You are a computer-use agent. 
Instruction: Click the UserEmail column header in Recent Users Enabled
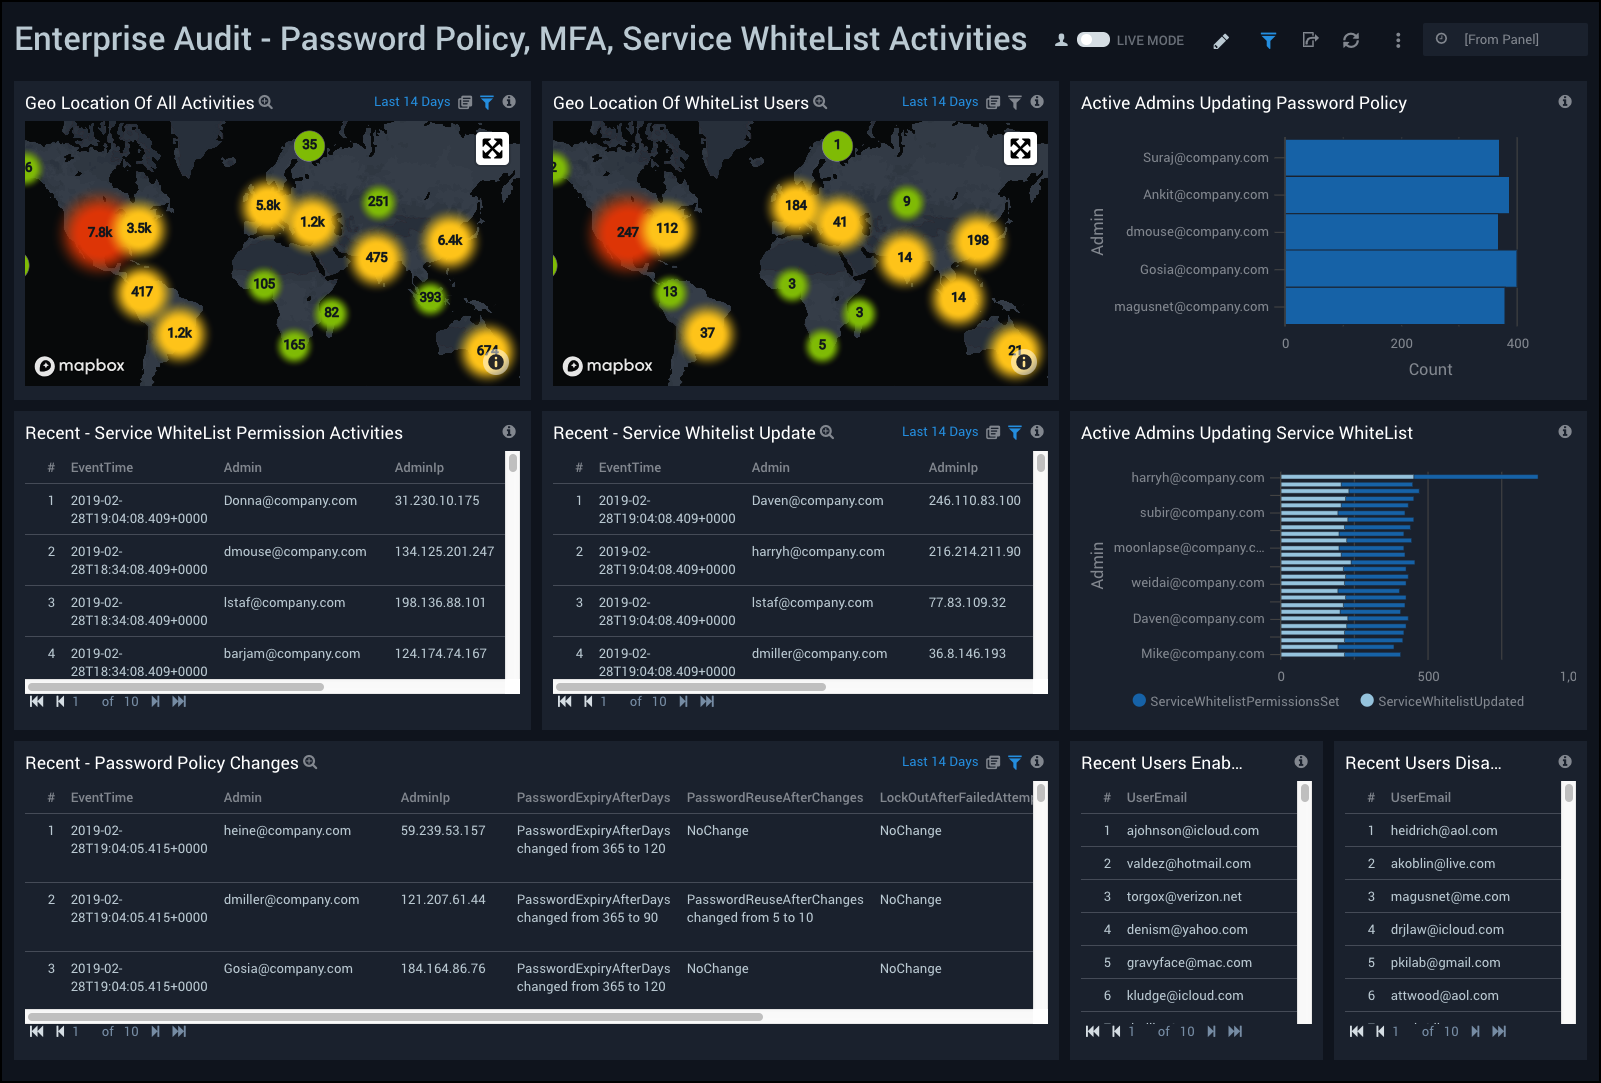[x=1156, y=798]
